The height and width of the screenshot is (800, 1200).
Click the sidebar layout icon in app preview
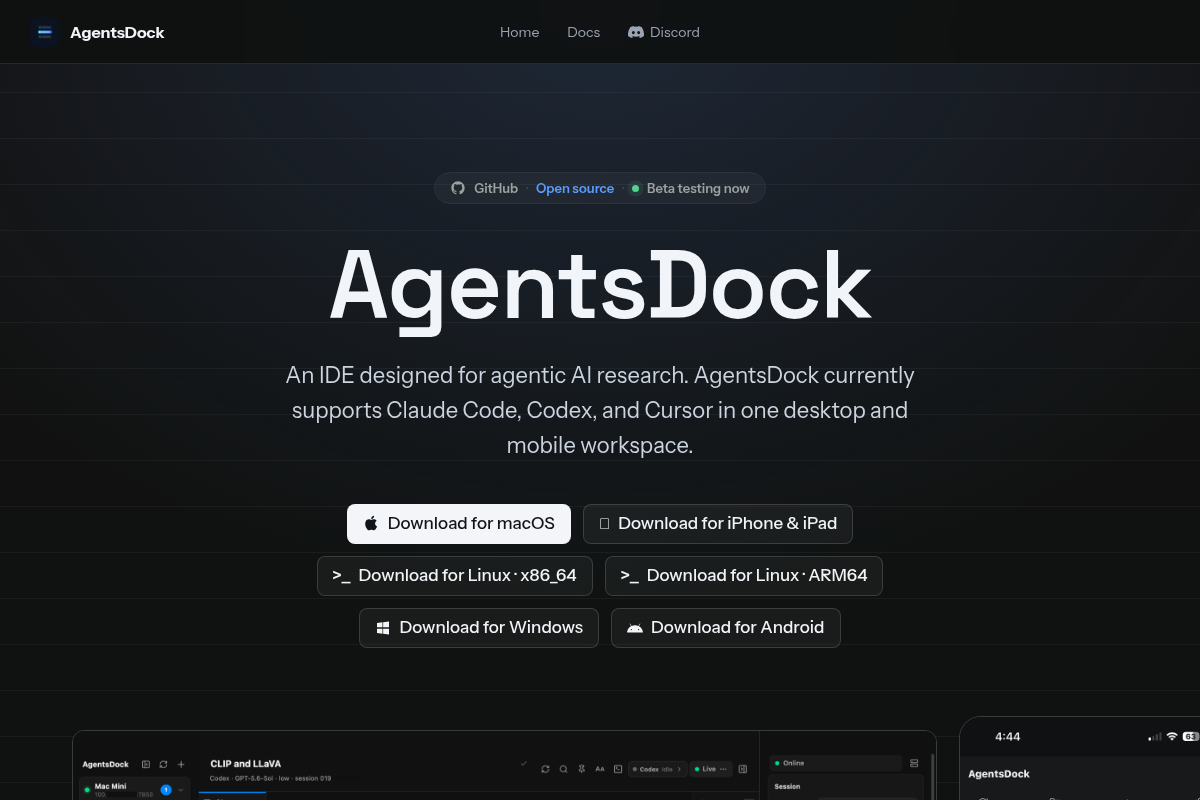146,764
